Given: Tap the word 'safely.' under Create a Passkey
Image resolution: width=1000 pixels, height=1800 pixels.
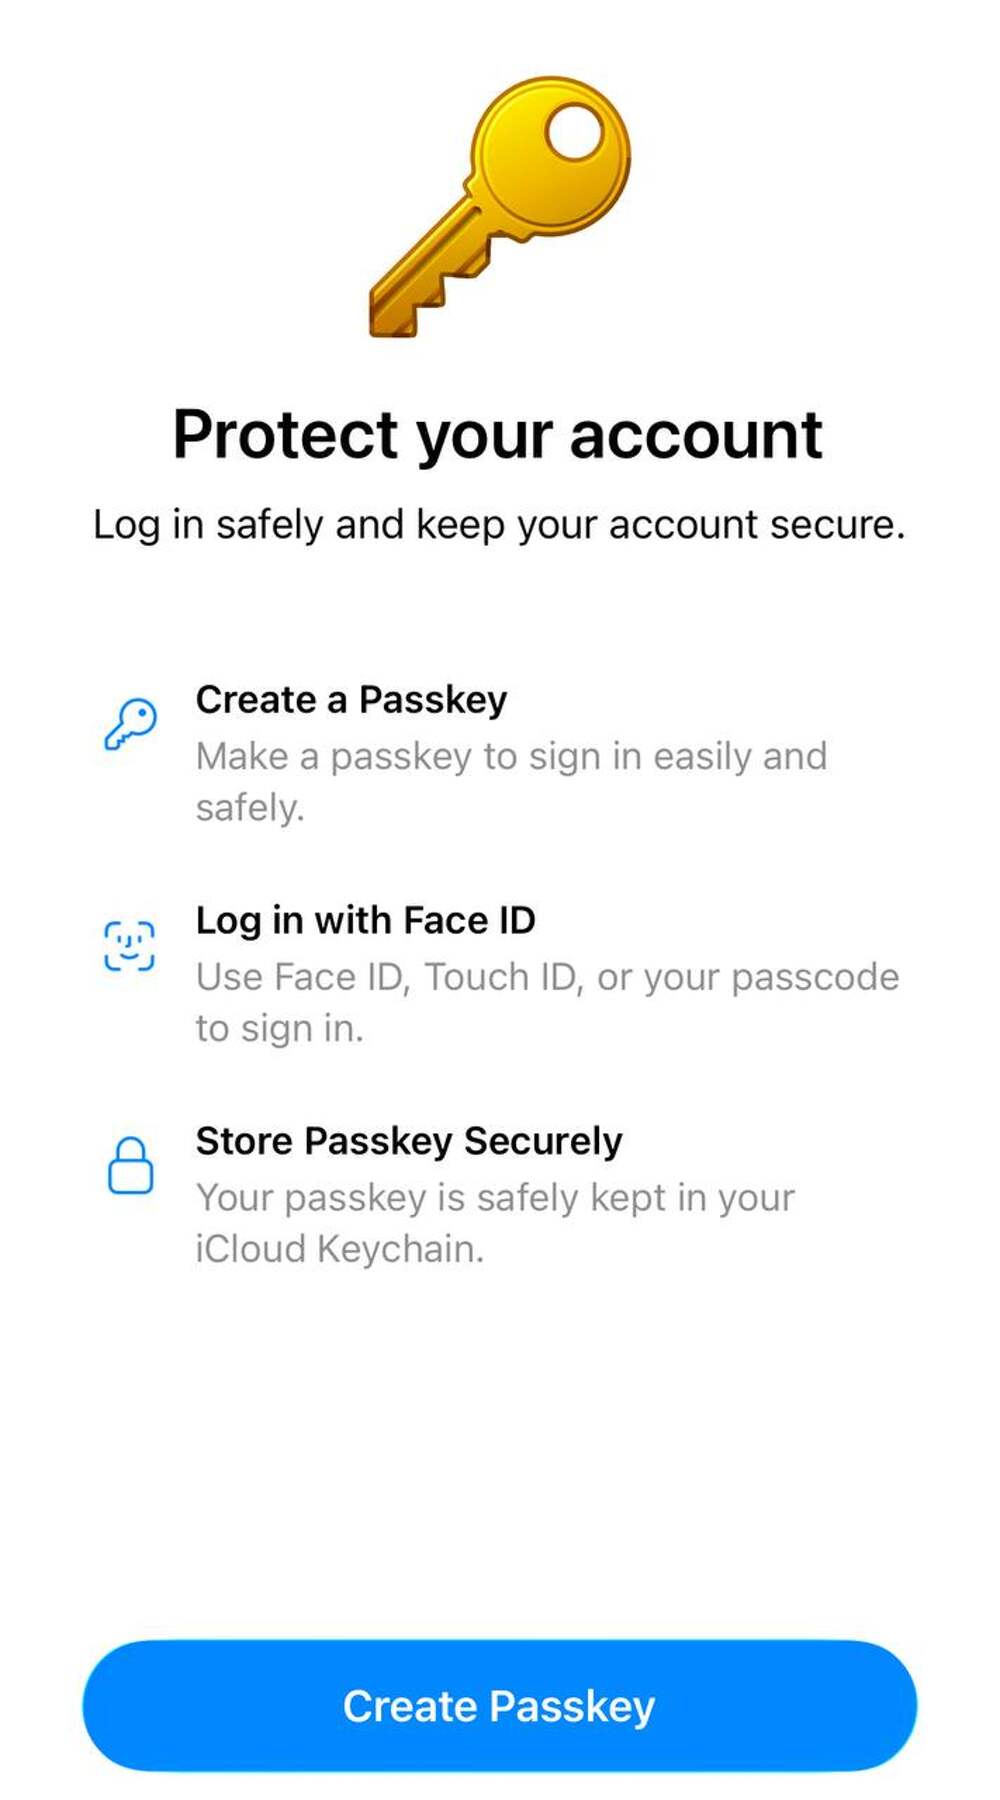Looking at the screenshot, I should (250, 808).
